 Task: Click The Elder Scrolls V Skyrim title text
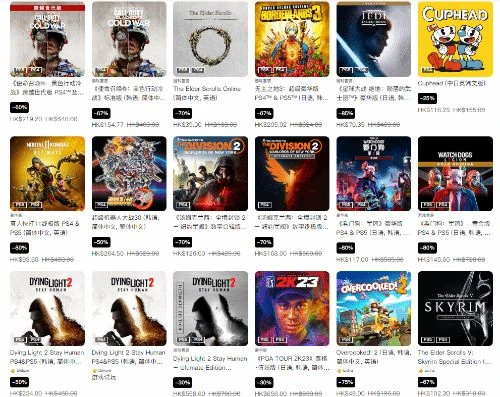[450, 357]
